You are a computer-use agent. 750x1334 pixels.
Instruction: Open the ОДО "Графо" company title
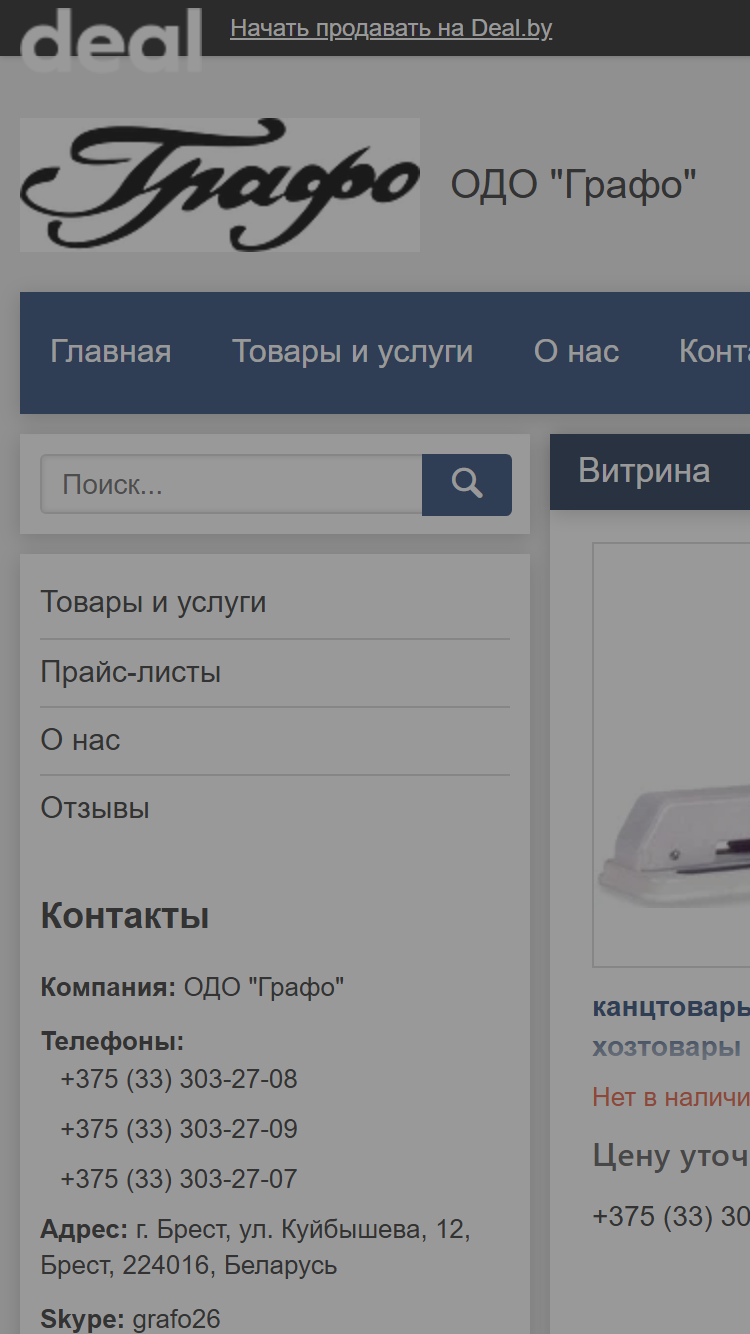(x=574, y=185)
